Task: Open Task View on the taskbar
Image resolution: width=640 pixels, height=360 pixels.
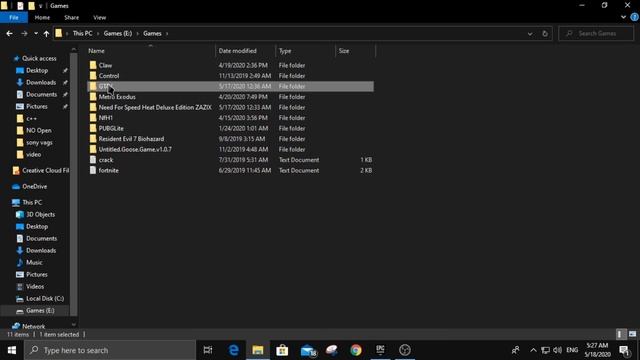Action: click(208, 350)
